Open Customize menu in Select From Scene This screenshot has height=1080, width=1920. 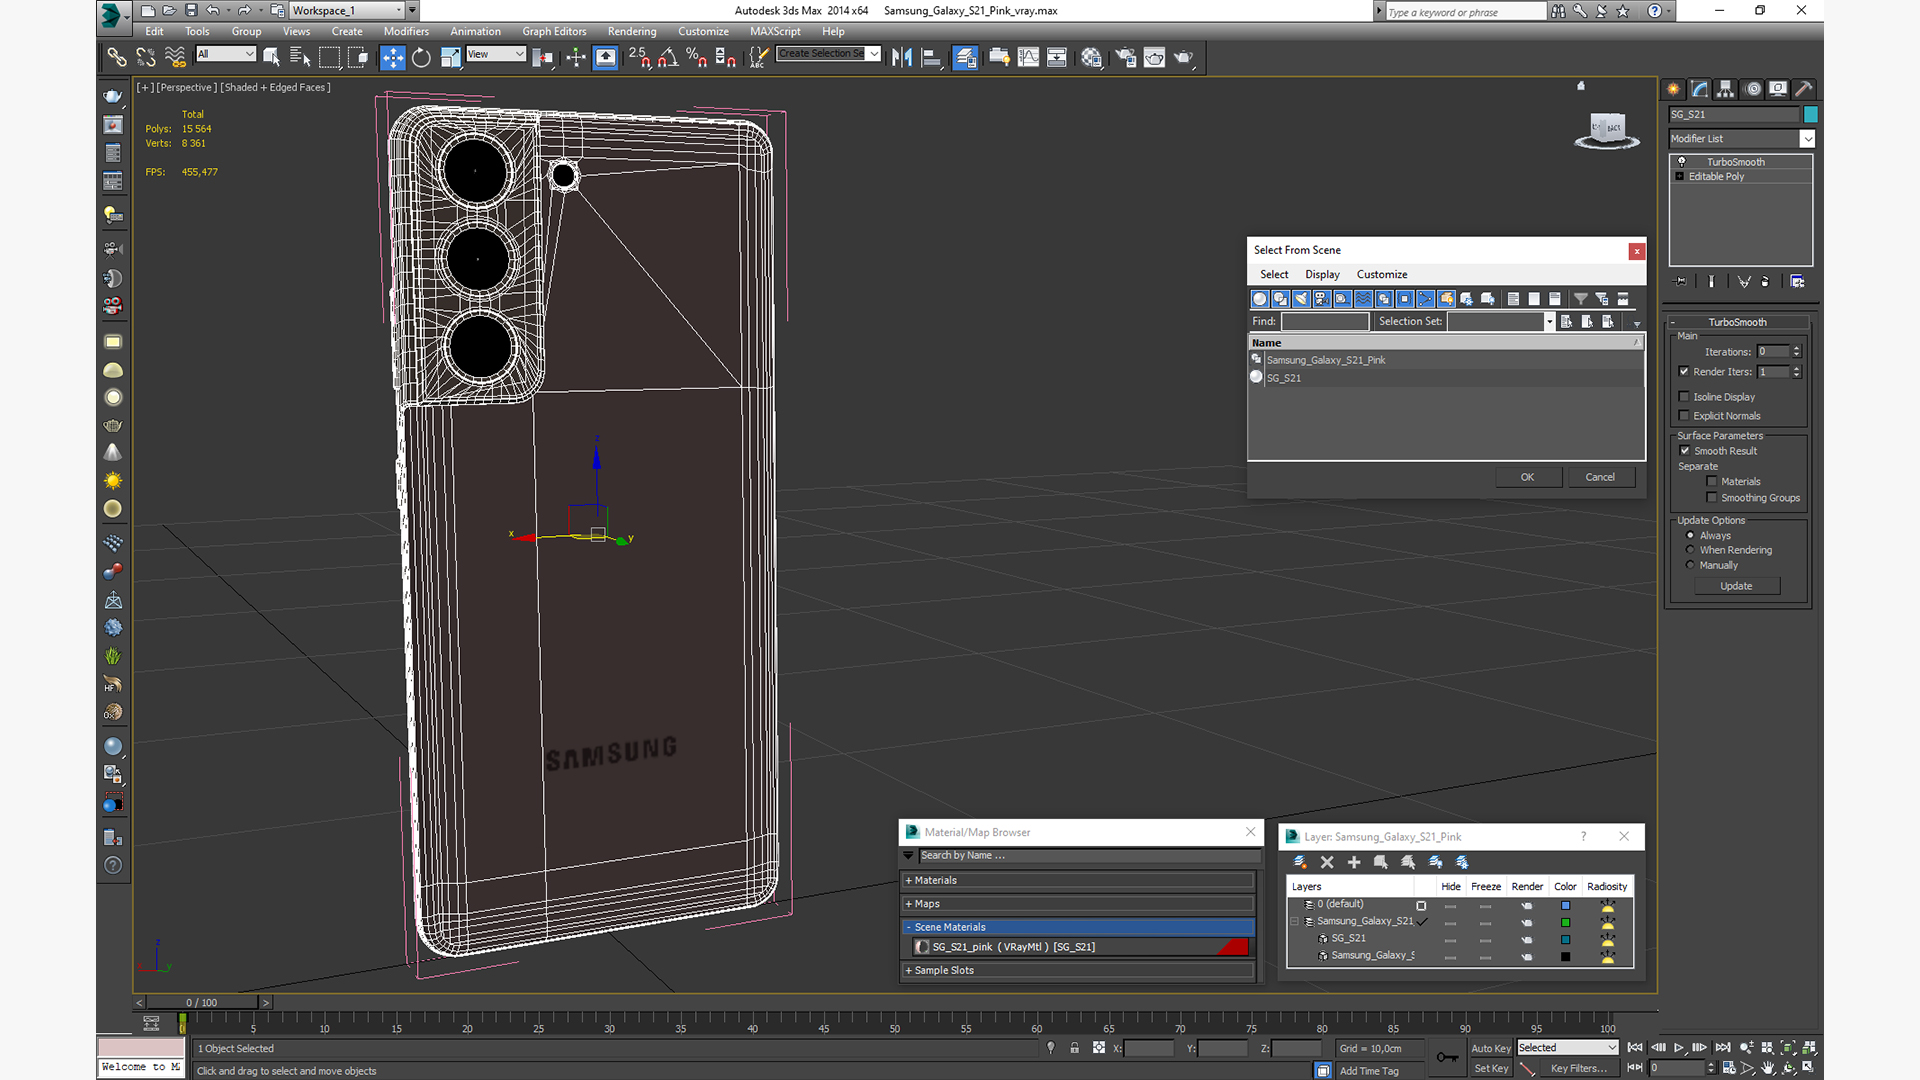coord(1382,274)
